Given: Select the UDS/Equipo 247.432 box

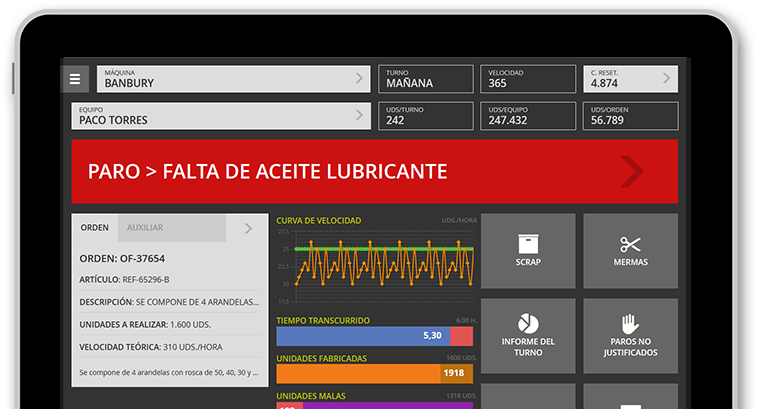Looking at the screenshot, I should click(x=528, y=115).
